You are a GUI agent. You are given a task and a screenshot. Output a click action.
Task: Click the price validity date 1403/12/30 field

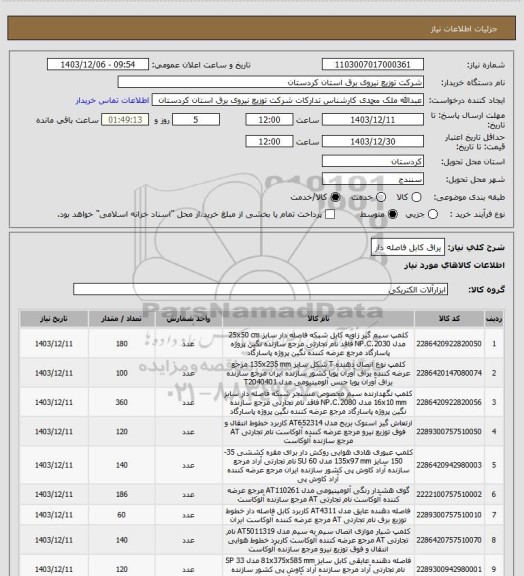pos(373,141)
